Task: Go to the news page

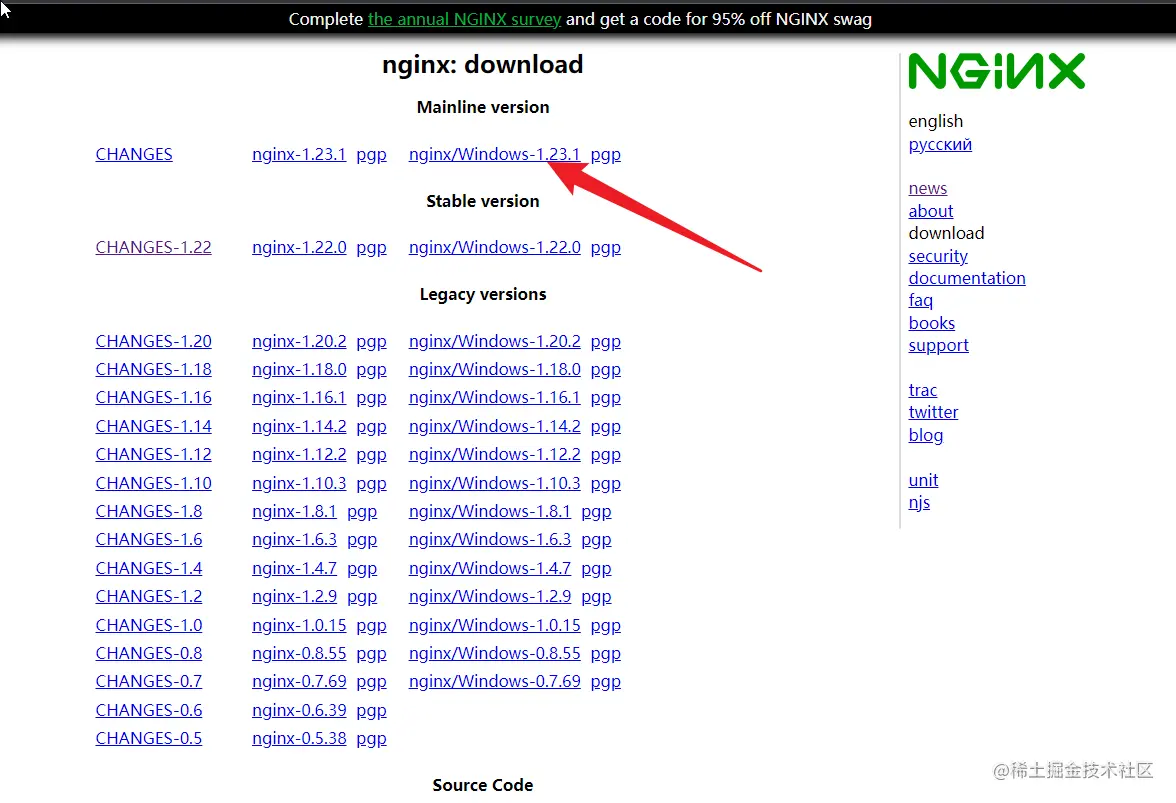Action: (x=928, y=188)
